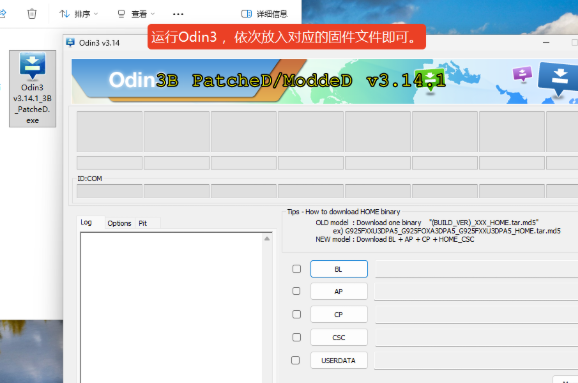Open the sort (排序) dropdown in Explorer
The height and width of the screenshot is (383, 578).
click(x=79, y=14)
